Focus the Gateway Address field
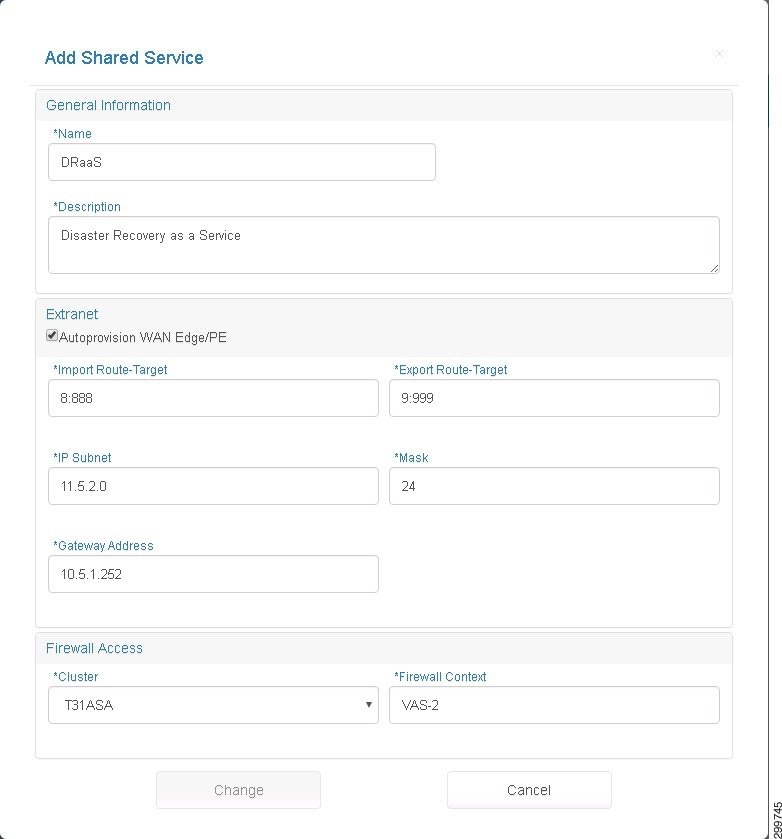The height and width of the screenshot is (839, 782). 213,574
